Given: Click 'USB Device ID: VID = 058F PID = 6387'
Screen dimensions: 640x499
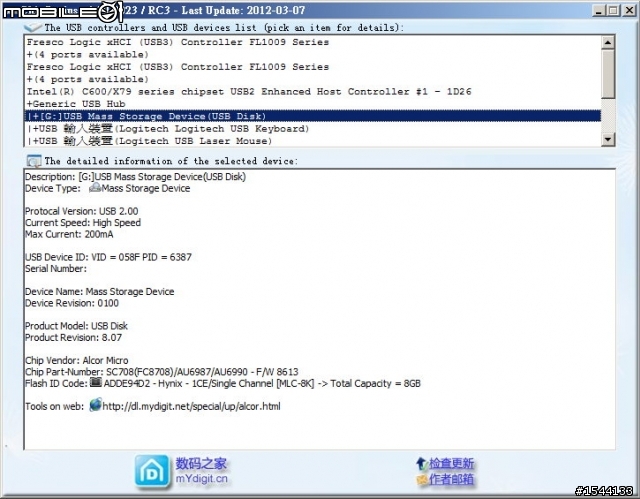Looking at the screenshot, I should 108,257.
